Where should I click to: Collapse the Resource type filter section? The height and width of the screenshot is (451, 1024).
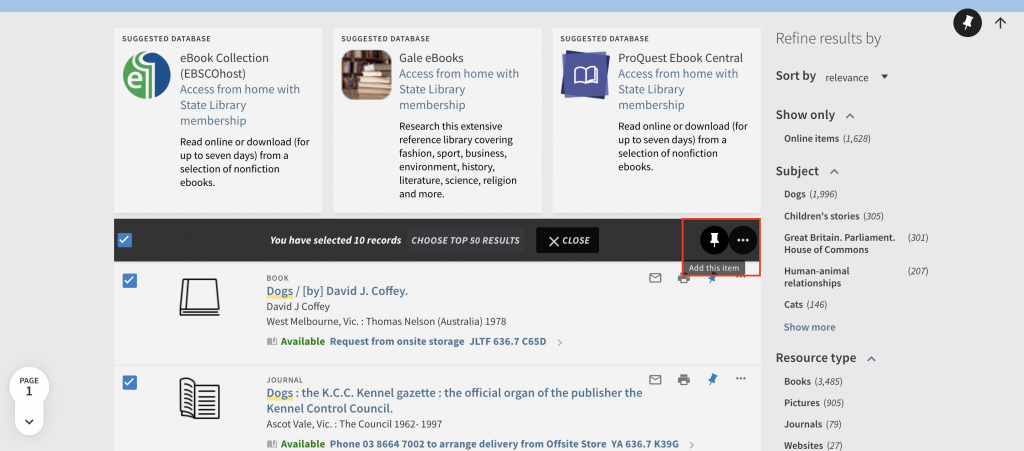[871, 359]
